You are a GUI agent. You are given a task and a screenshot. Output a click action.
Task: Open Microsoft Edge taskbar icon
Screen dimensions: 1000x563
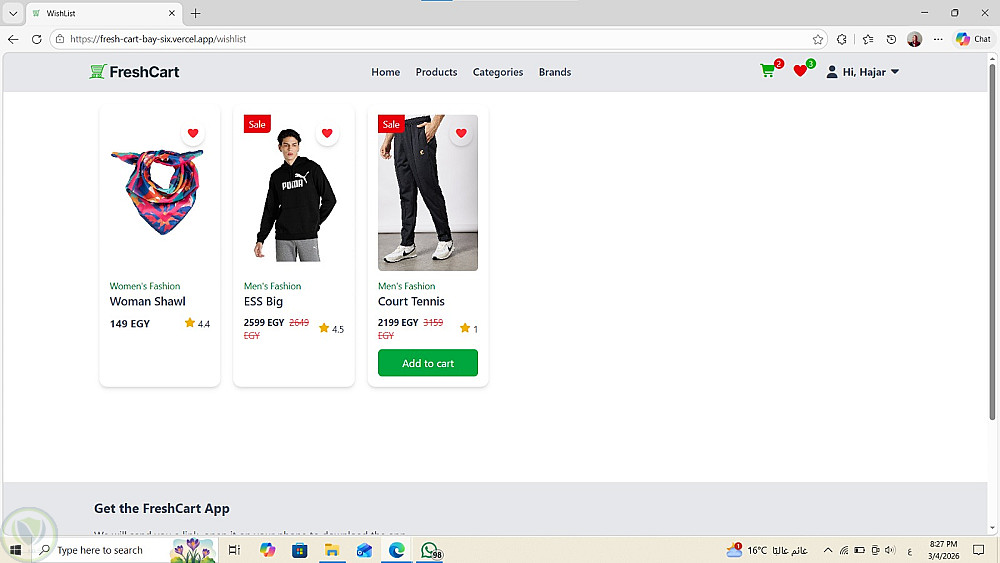397,550
